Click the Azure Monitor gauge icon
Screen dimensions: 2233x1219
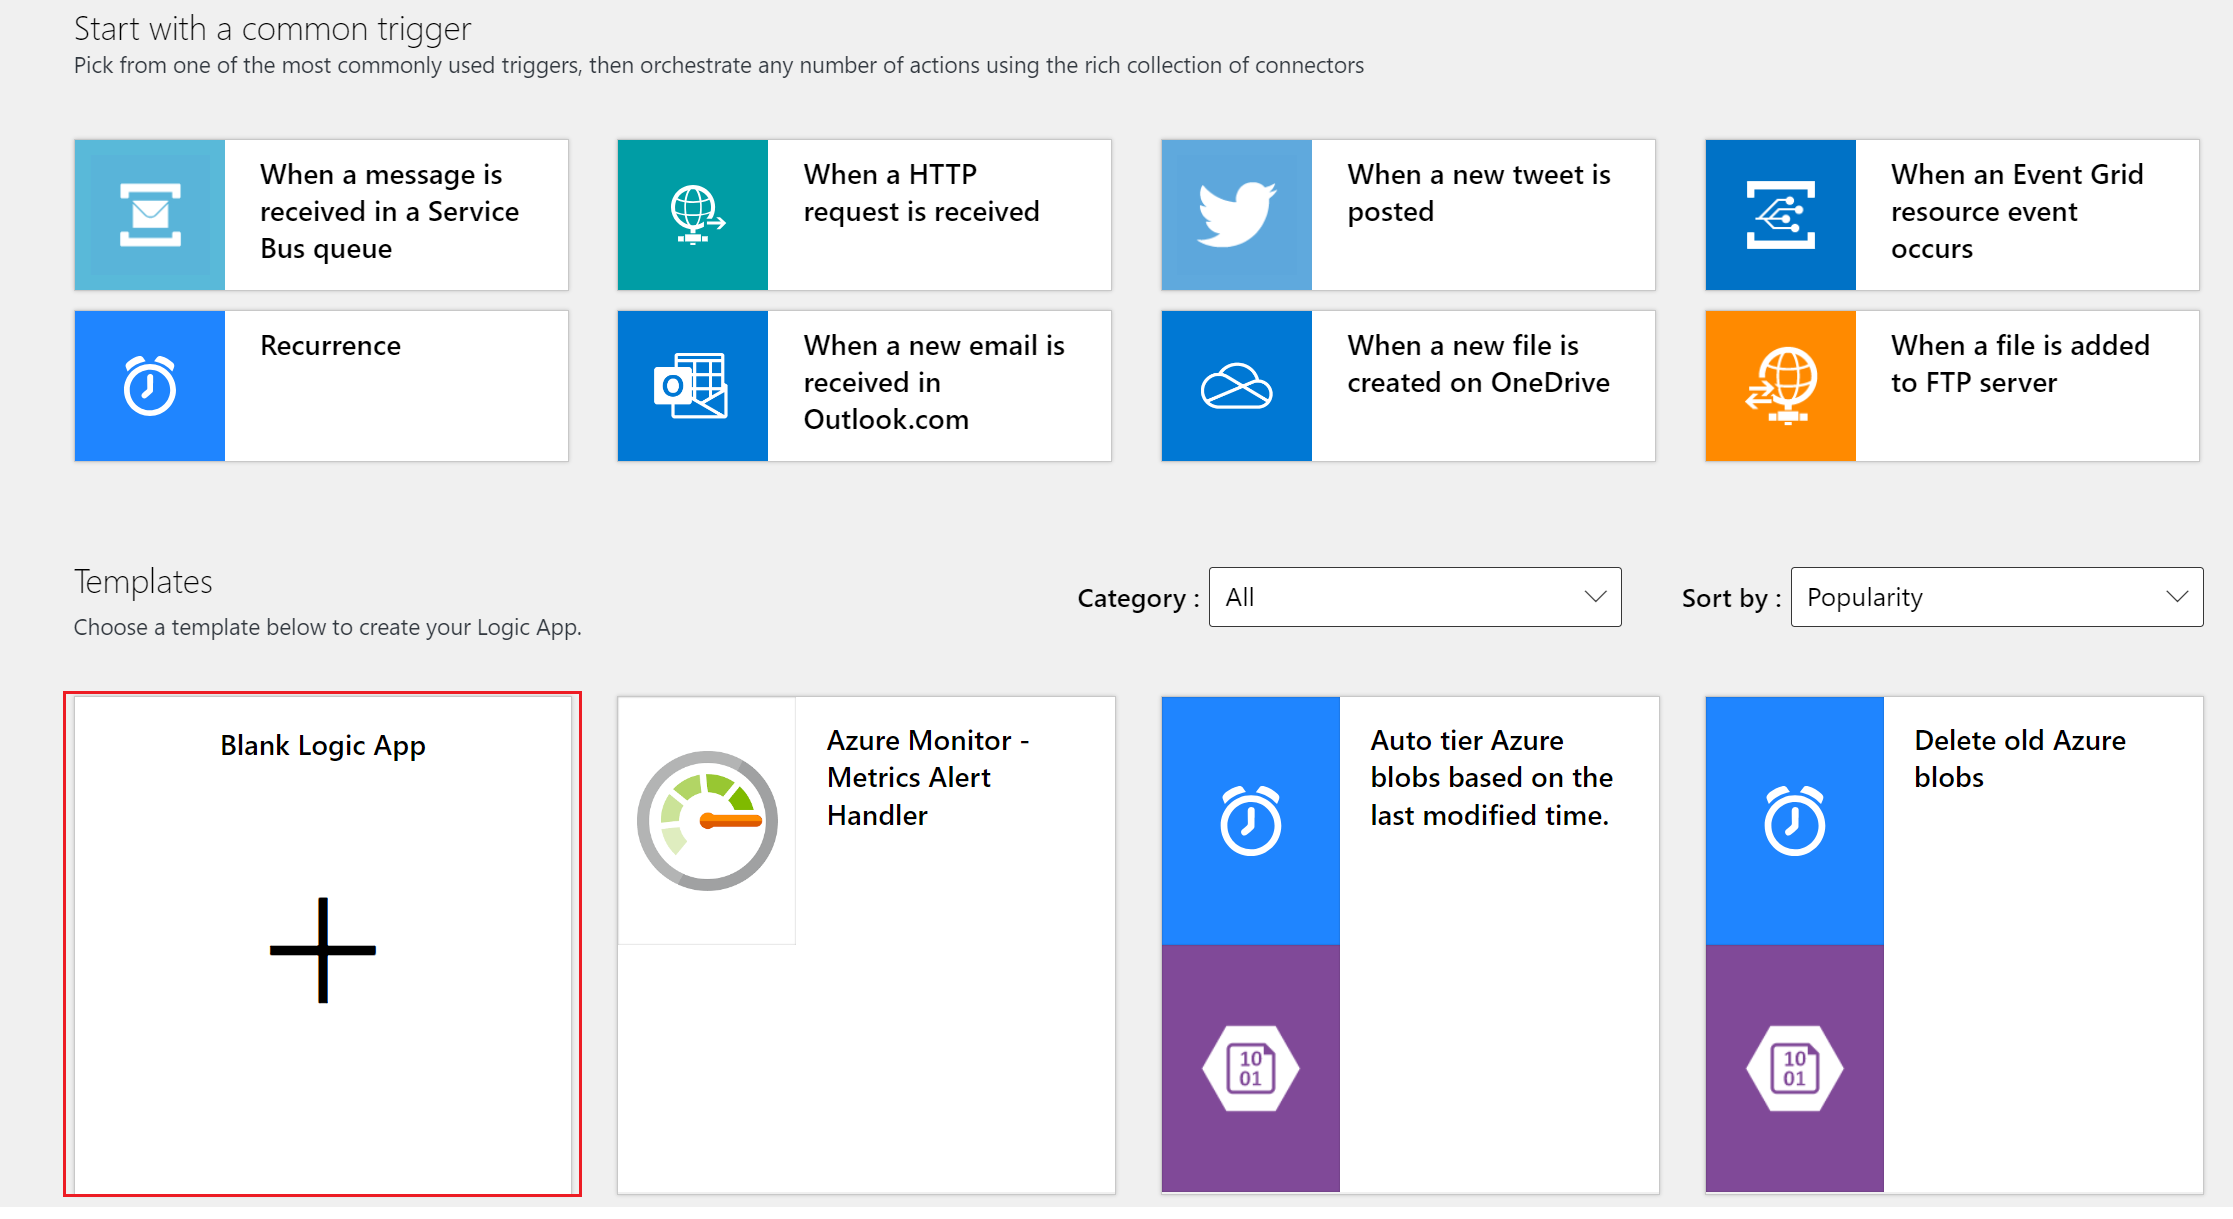[x=707, y=821]
